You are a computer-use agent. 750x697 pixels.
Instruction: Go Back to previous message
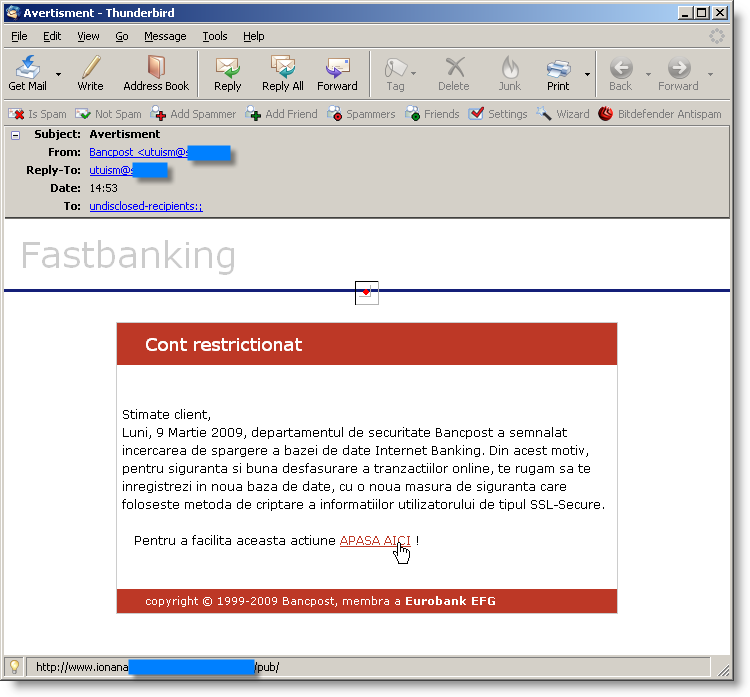pos(621,73)
